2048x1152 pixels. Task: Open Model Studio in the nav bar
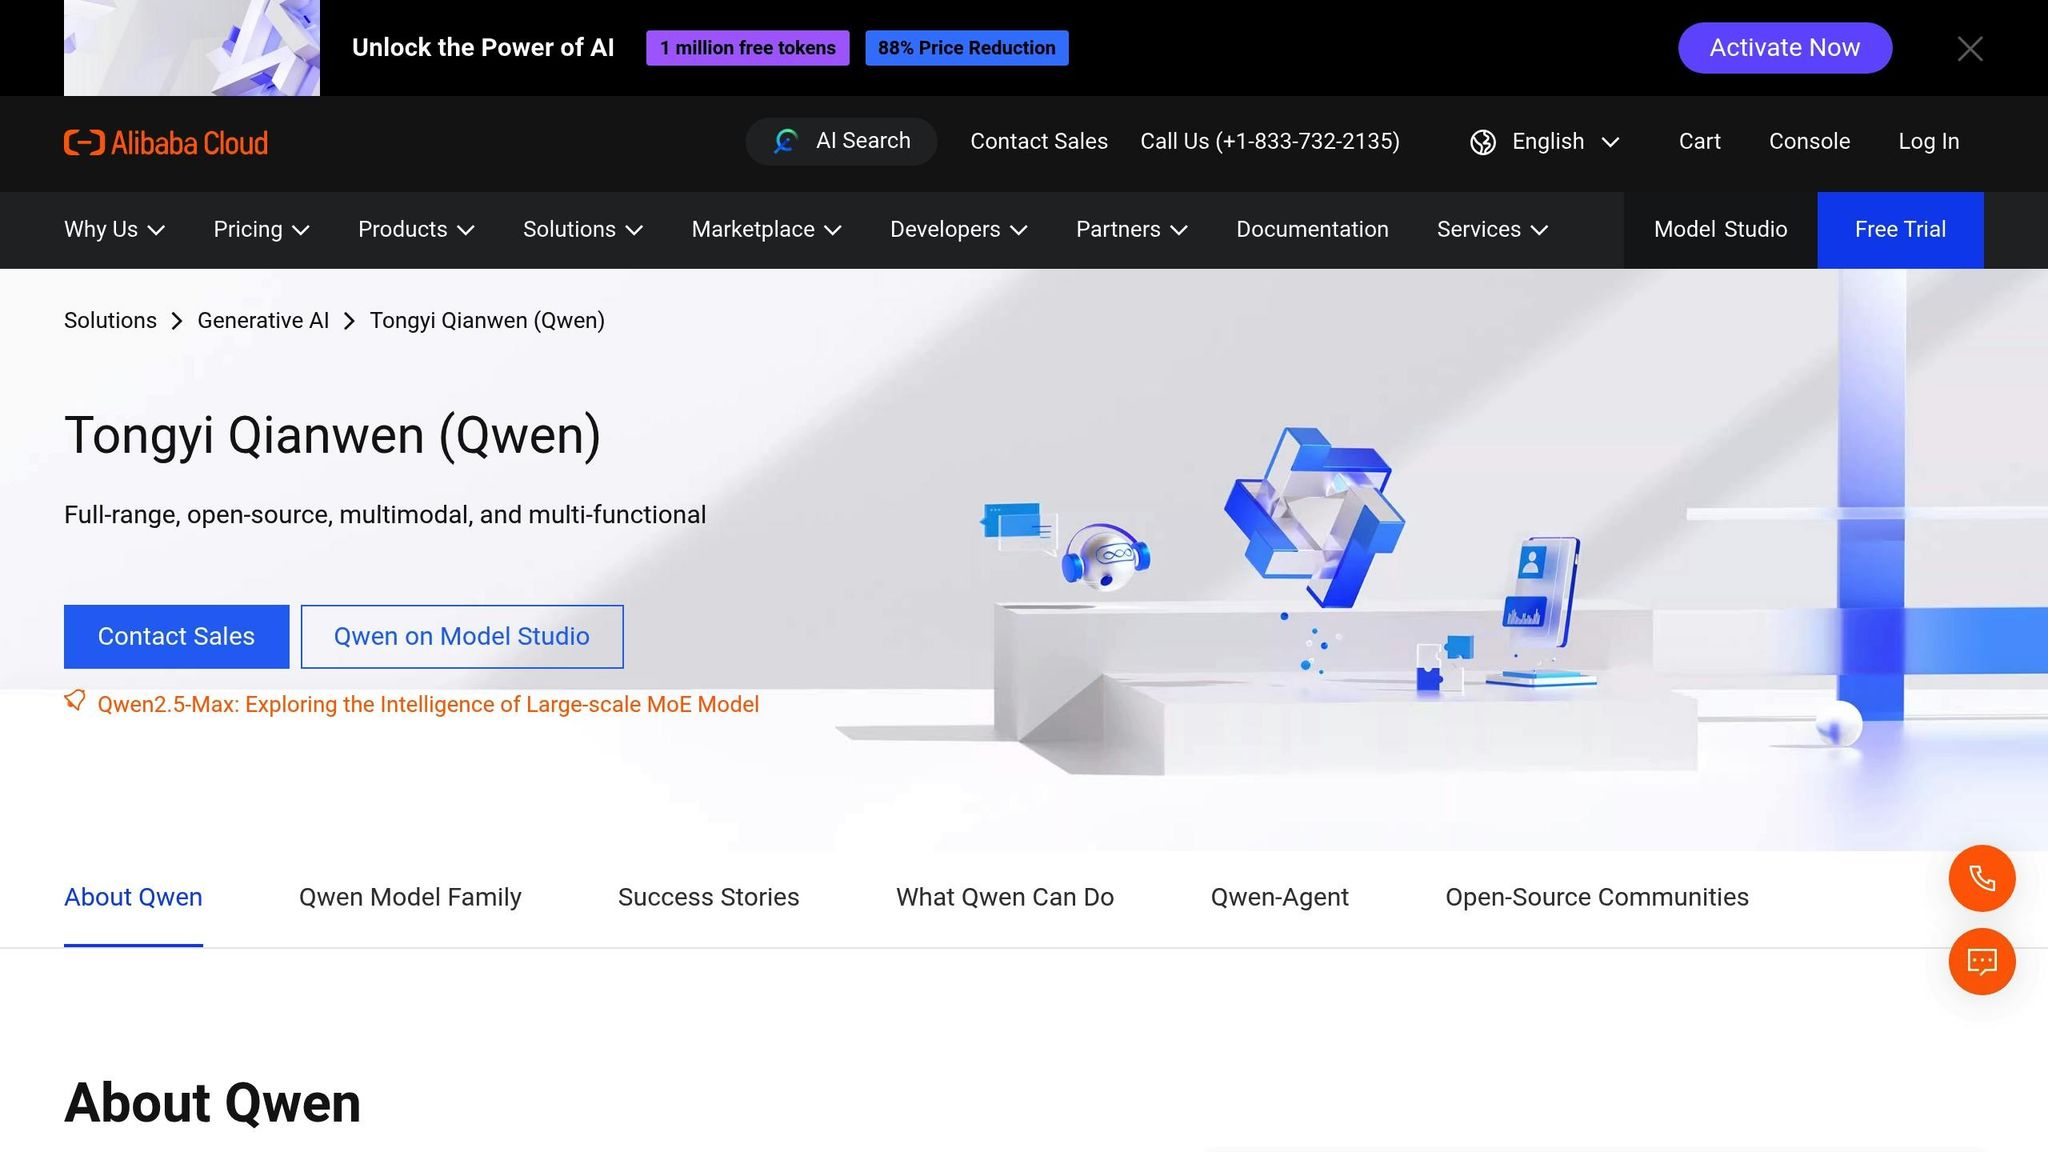pos(1720,230)
